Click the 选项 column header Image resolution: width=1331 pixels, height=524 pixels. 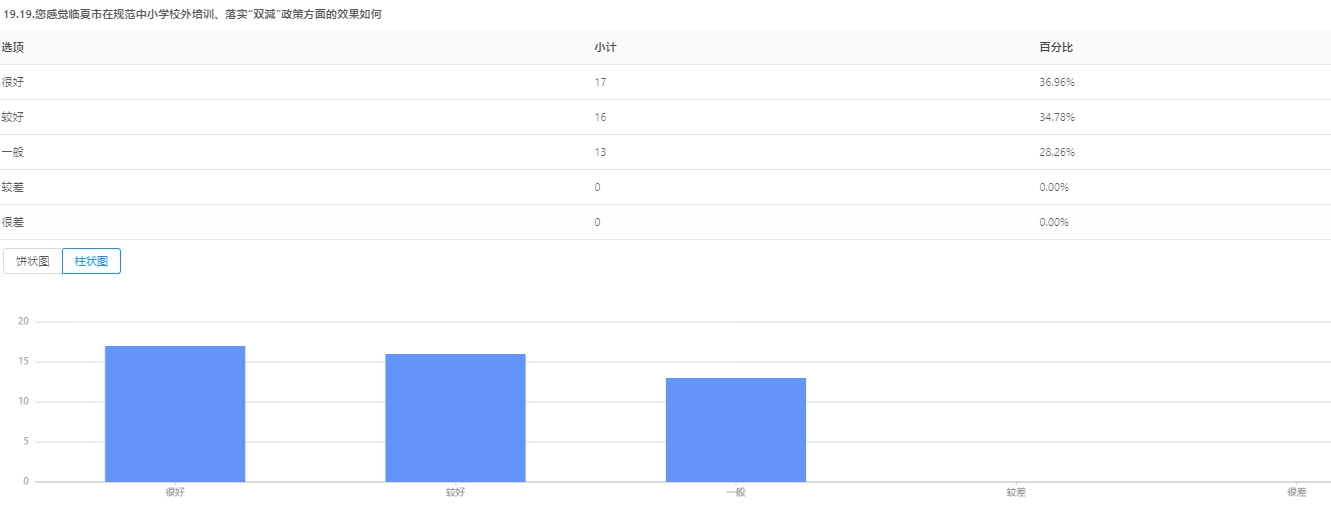click(12, 48)
